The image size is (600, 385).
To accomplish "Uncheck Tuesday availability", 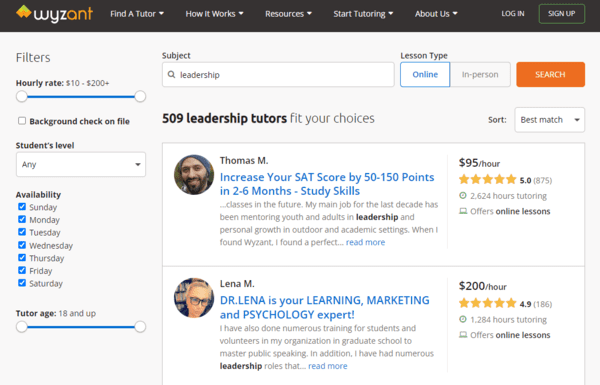I will pos(22,232).
